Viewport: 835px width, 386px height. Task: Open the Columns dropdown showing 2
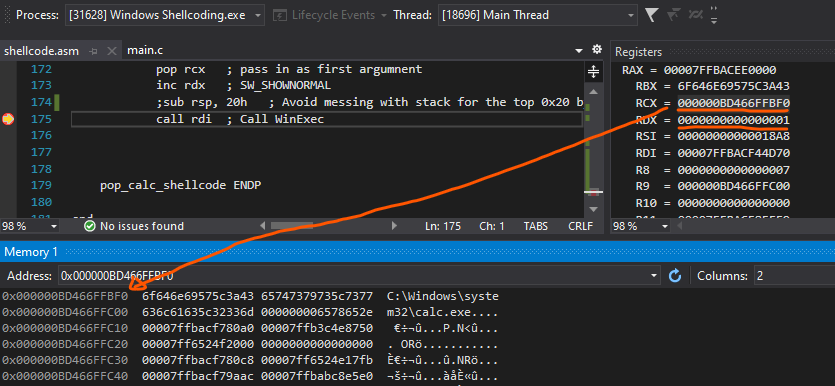[x=795, y=276]
